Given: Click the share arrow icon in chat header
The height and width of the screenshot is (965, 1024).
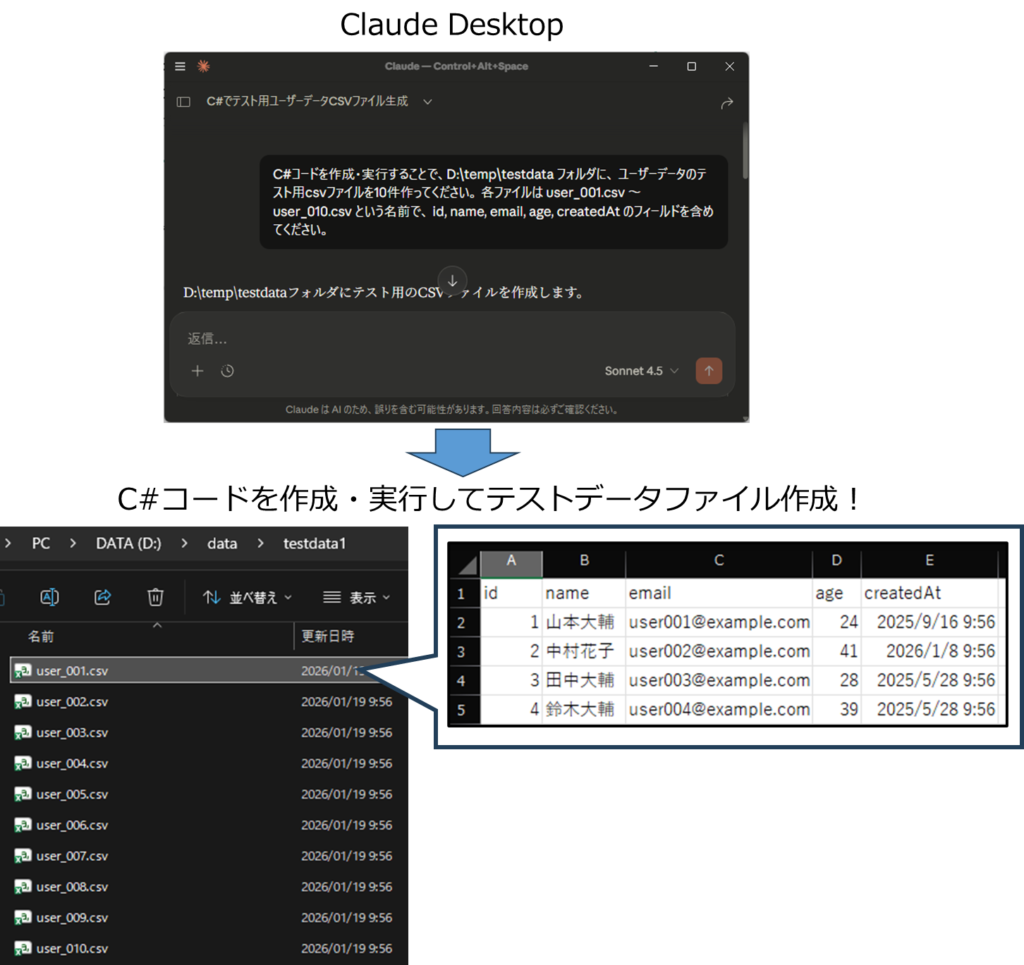Looking at the screenshot, I should tap(727, 103).
